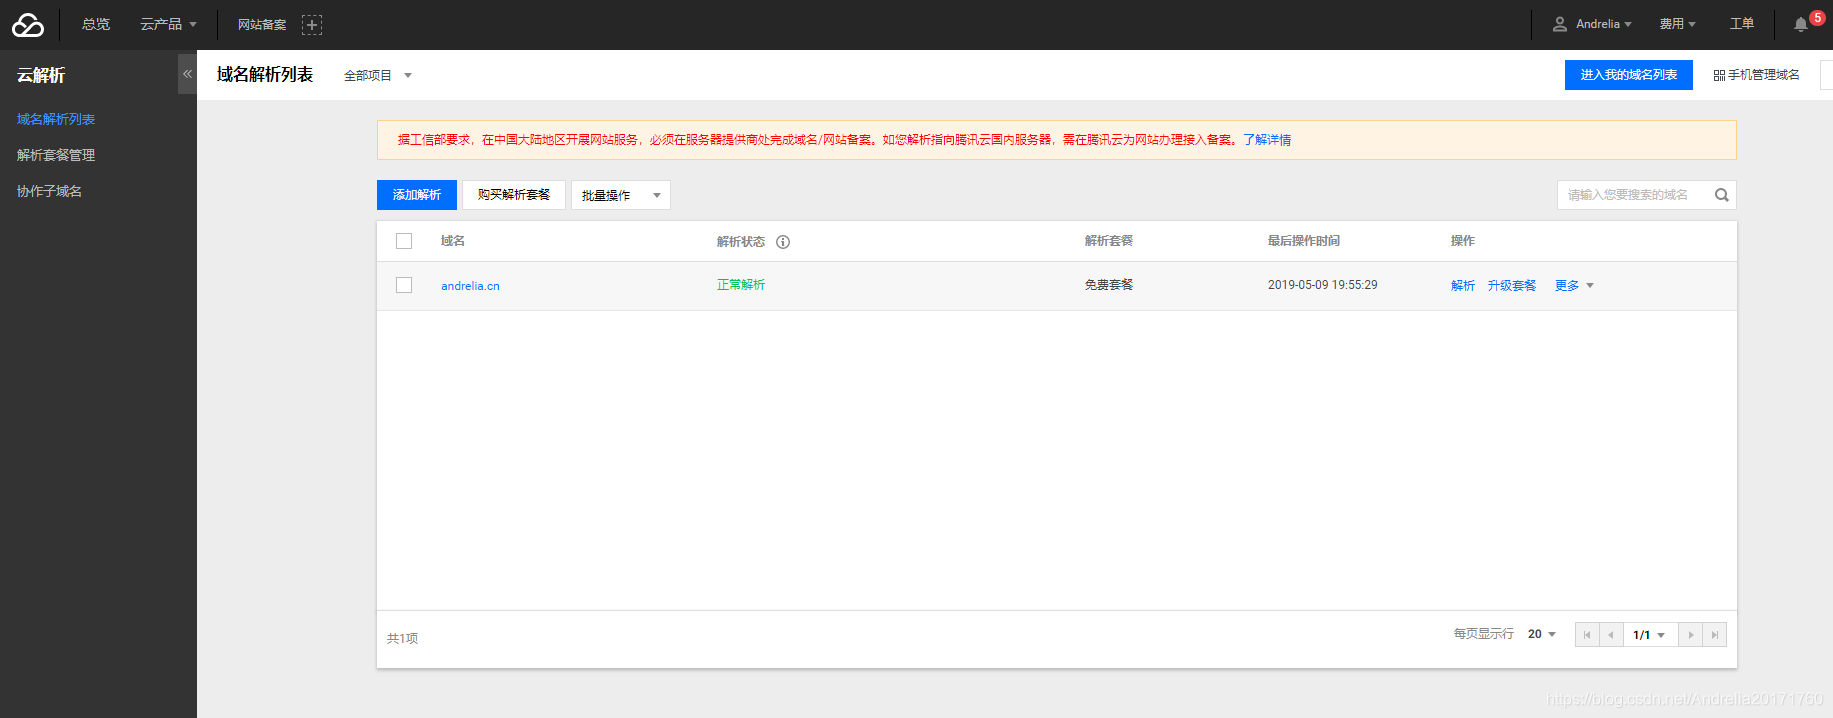
Task: Click the 2019-05-09 19:55:29 timestamp
Action: [x=1323, y=285]
